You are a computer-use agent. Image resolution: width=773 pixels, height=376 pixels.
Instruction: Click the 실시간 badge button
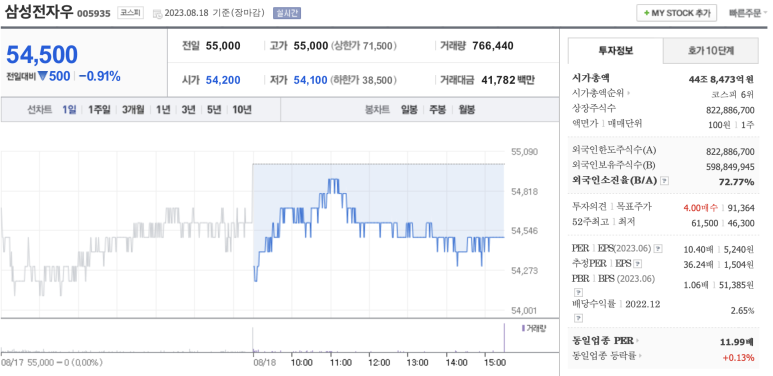pyautogui.click(x=287, y=13)
